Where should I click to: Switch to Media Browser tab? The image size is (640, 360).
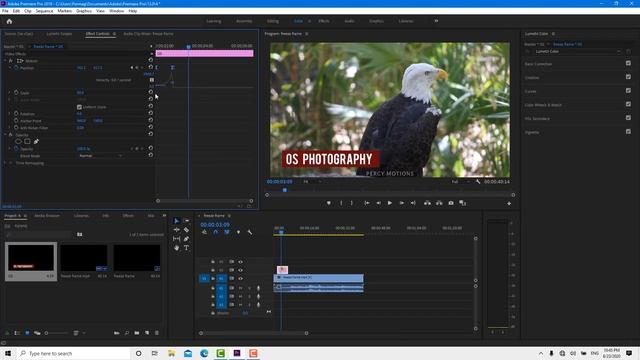click(x=47, y=216)
